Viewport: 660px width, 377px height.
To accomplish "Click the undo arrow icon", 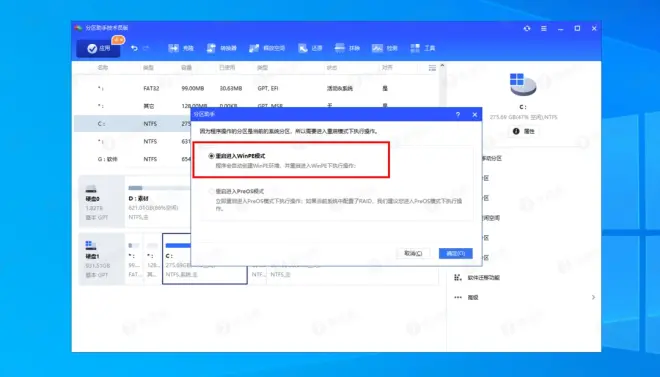I will (134, 48).
